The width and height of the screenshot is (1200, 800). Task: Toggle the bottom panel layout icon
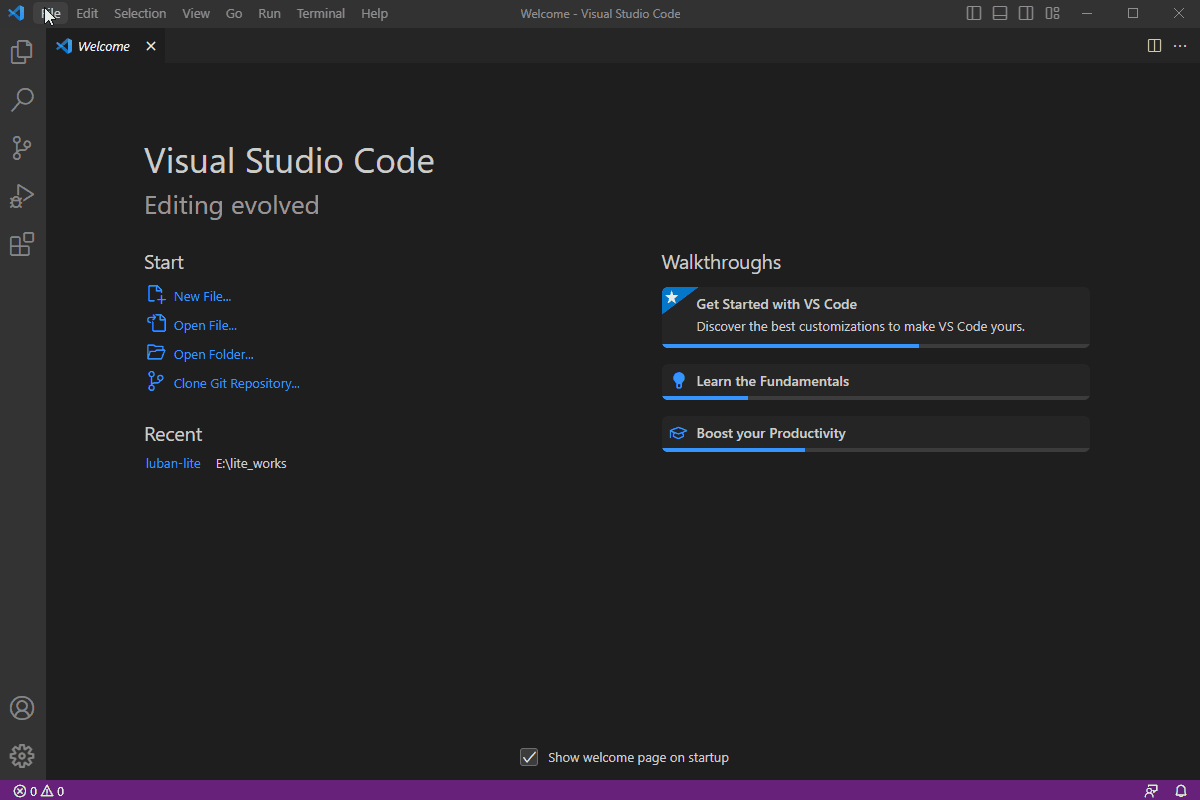tap(1000, 13)
